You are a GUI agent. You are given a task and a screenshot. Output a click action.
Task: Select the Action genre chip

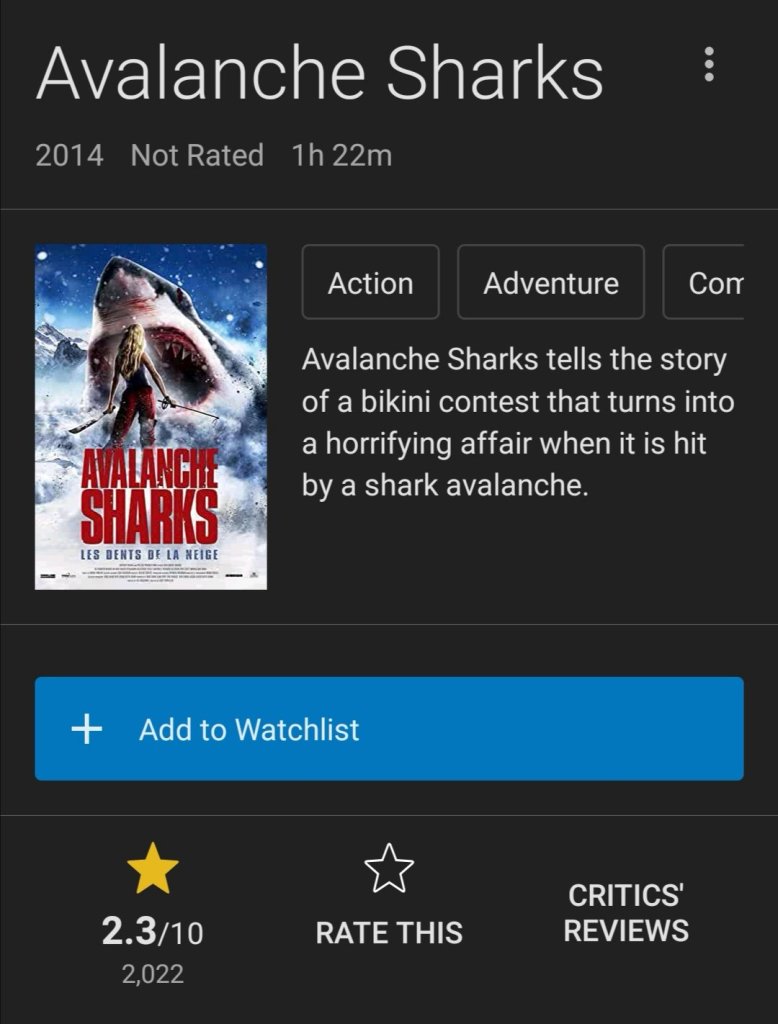[370, 282]
